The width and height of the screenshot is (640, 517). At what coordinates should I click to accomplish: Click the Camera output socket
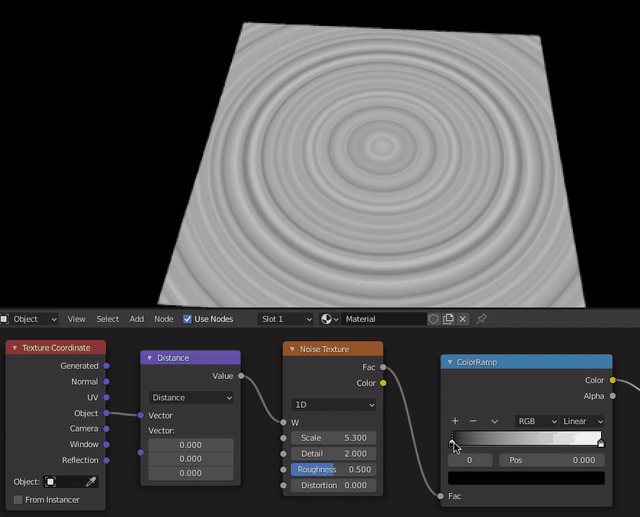tap(107, 429)
